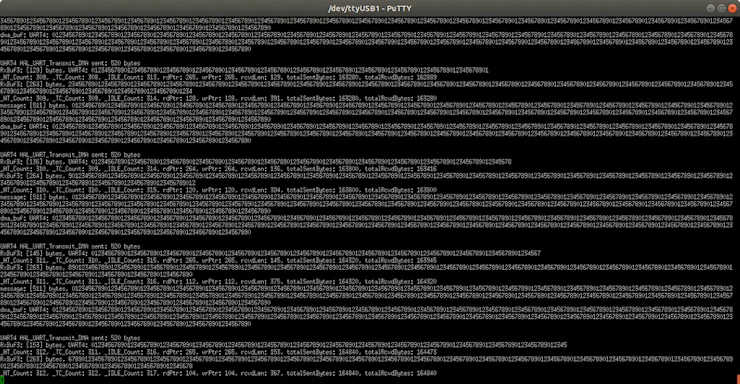The height and width of the screenshot is (384, 740).
Task: Click the green terminal cursor block
Action: coord(2,380)
